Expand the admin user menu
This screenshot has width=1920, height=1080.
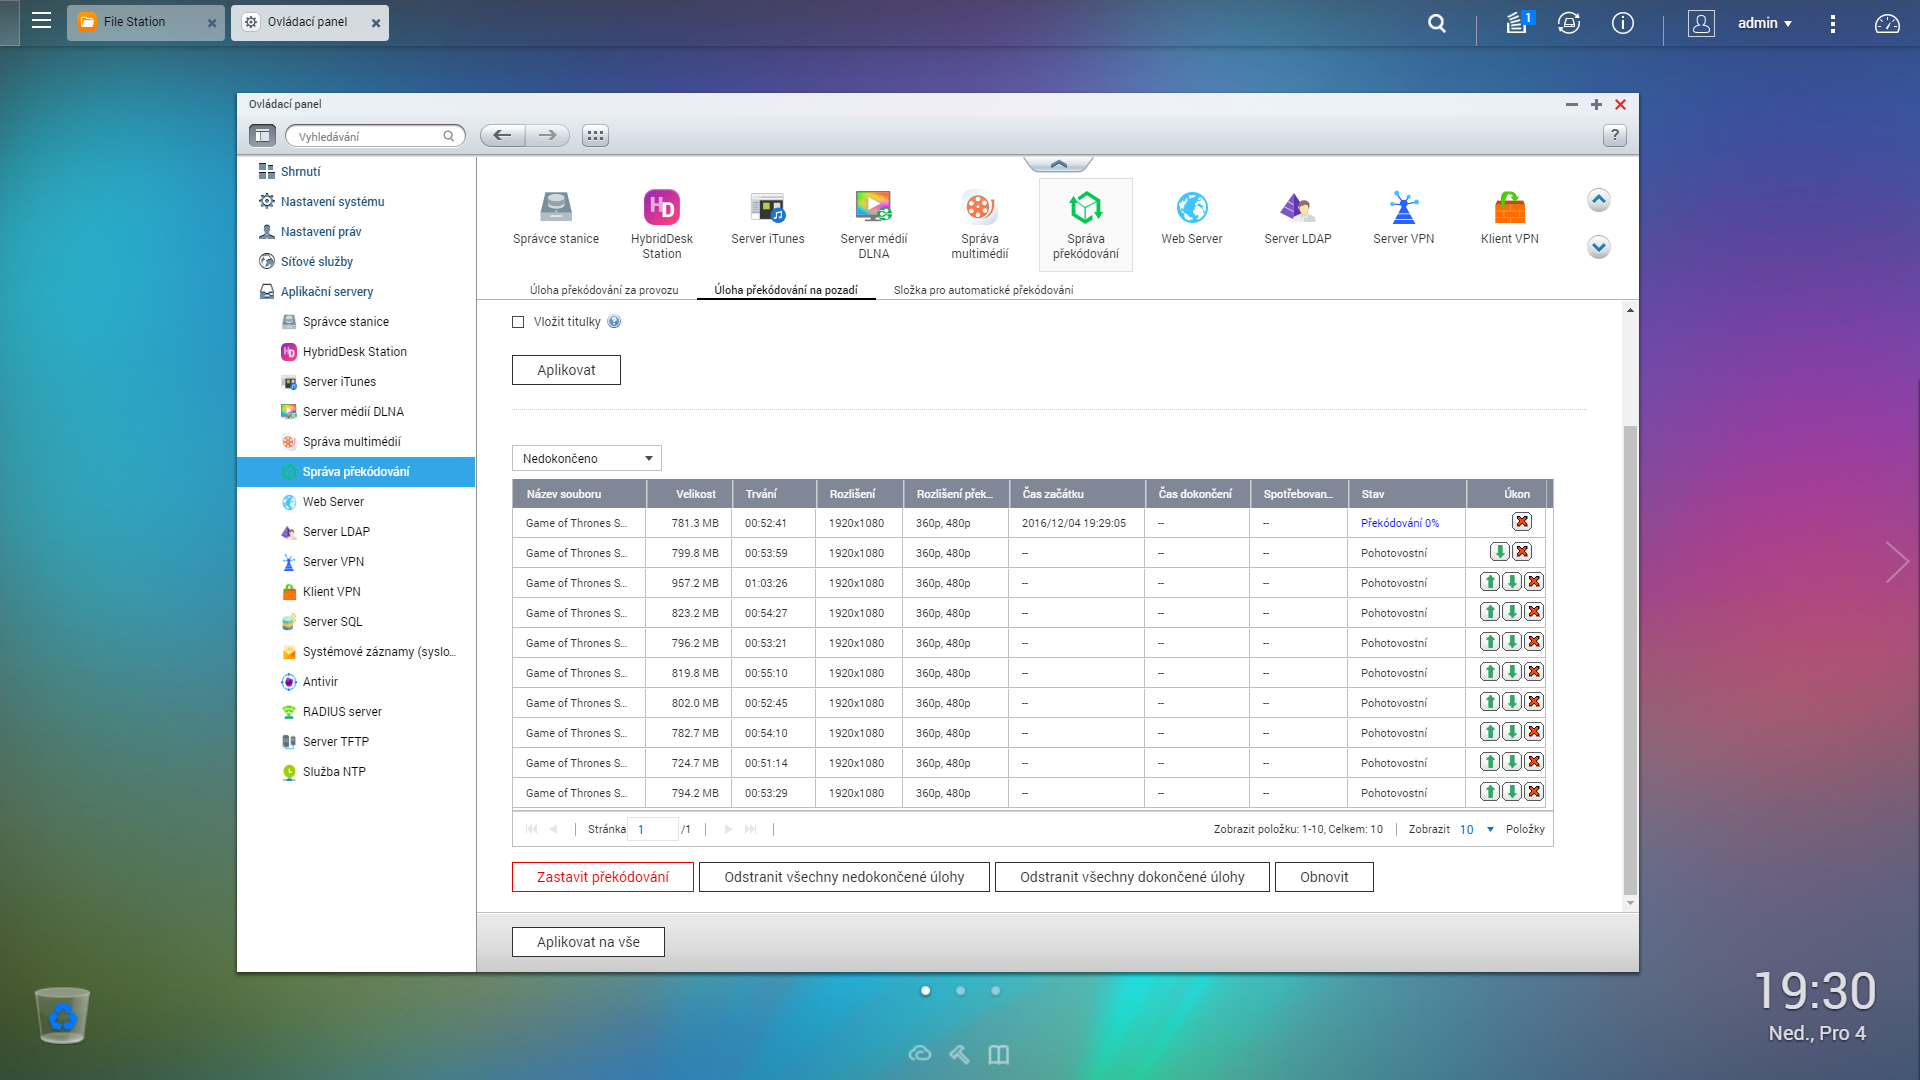pyautogui.click(x=1764, y=23)
